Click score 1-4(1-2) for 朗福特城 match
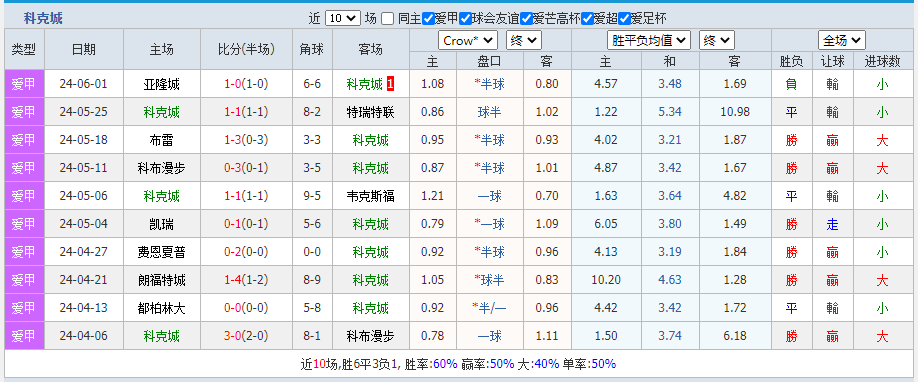Image resolution: width=918 pixels, height=382 pixels. (246, 281)
